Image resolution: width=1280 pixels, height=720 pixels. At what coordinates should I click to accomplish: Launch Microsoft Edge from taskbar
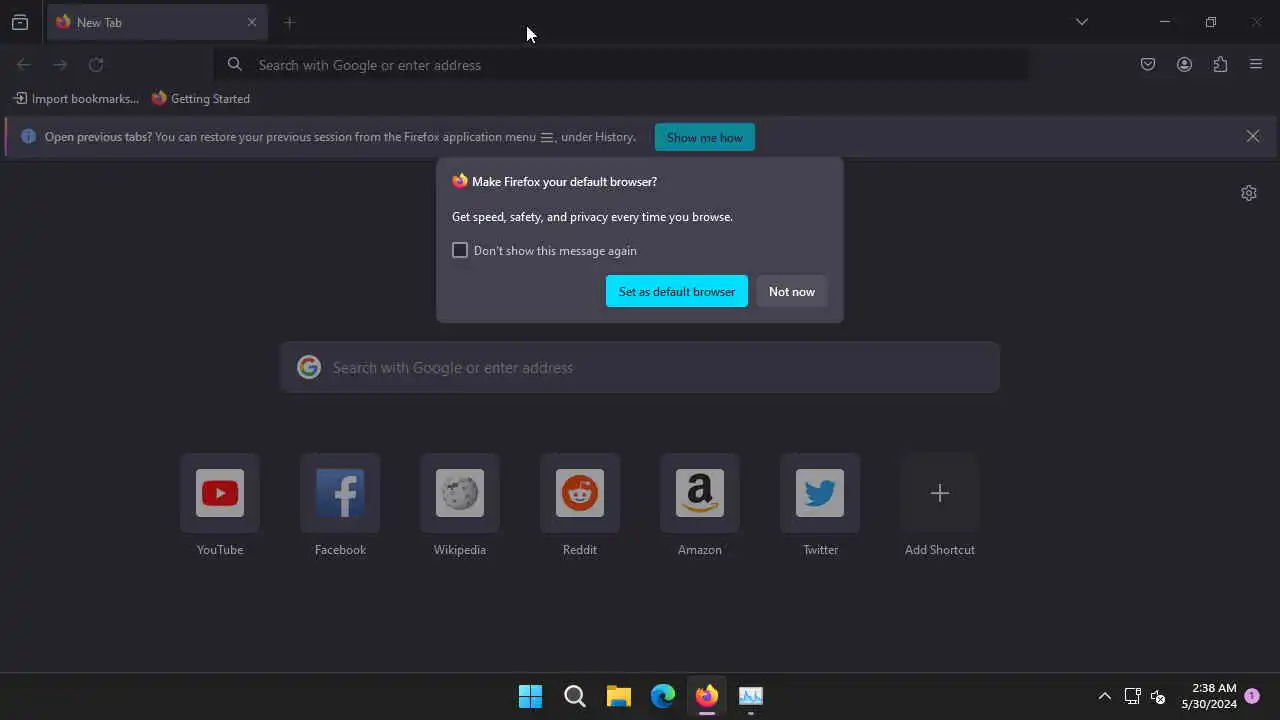coord(663,696)
